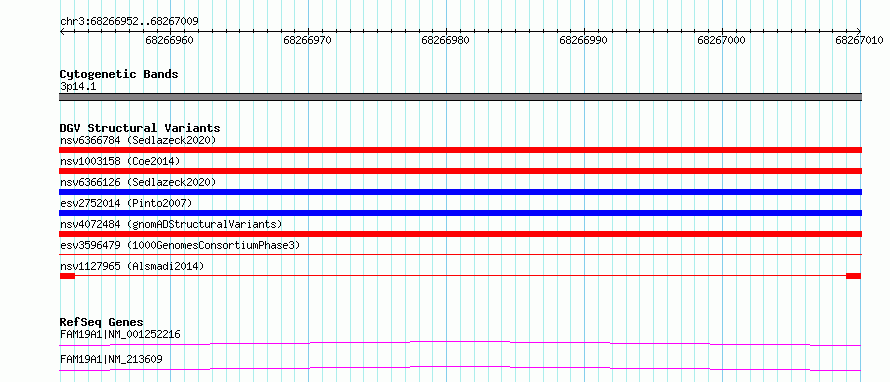Viewport: 890px width, 382px height.
Task: Select ruler position 68266990
Action: click(583, 40)
